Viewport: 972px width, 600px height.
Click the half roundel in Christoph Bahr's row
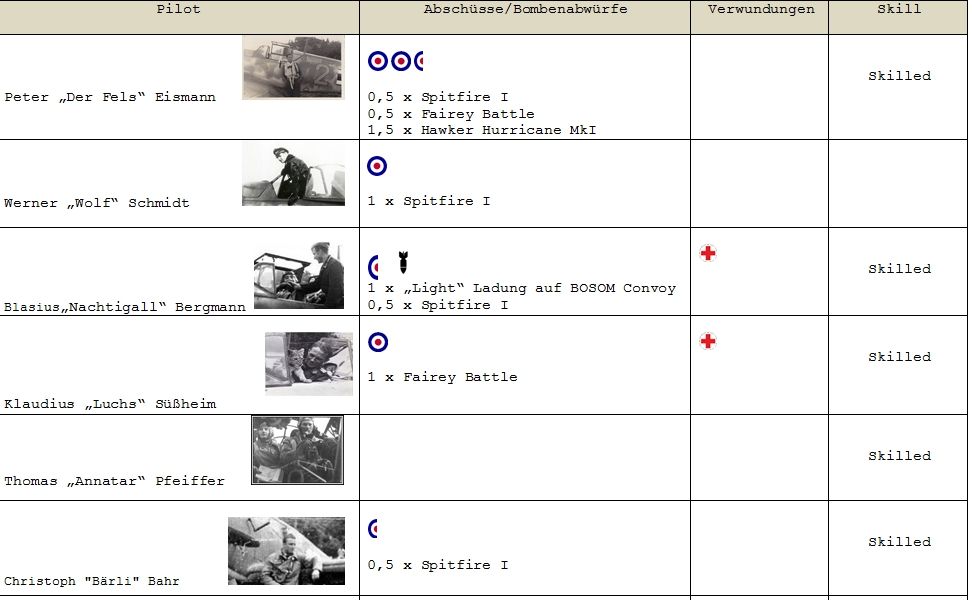click(x=373, y=528)
